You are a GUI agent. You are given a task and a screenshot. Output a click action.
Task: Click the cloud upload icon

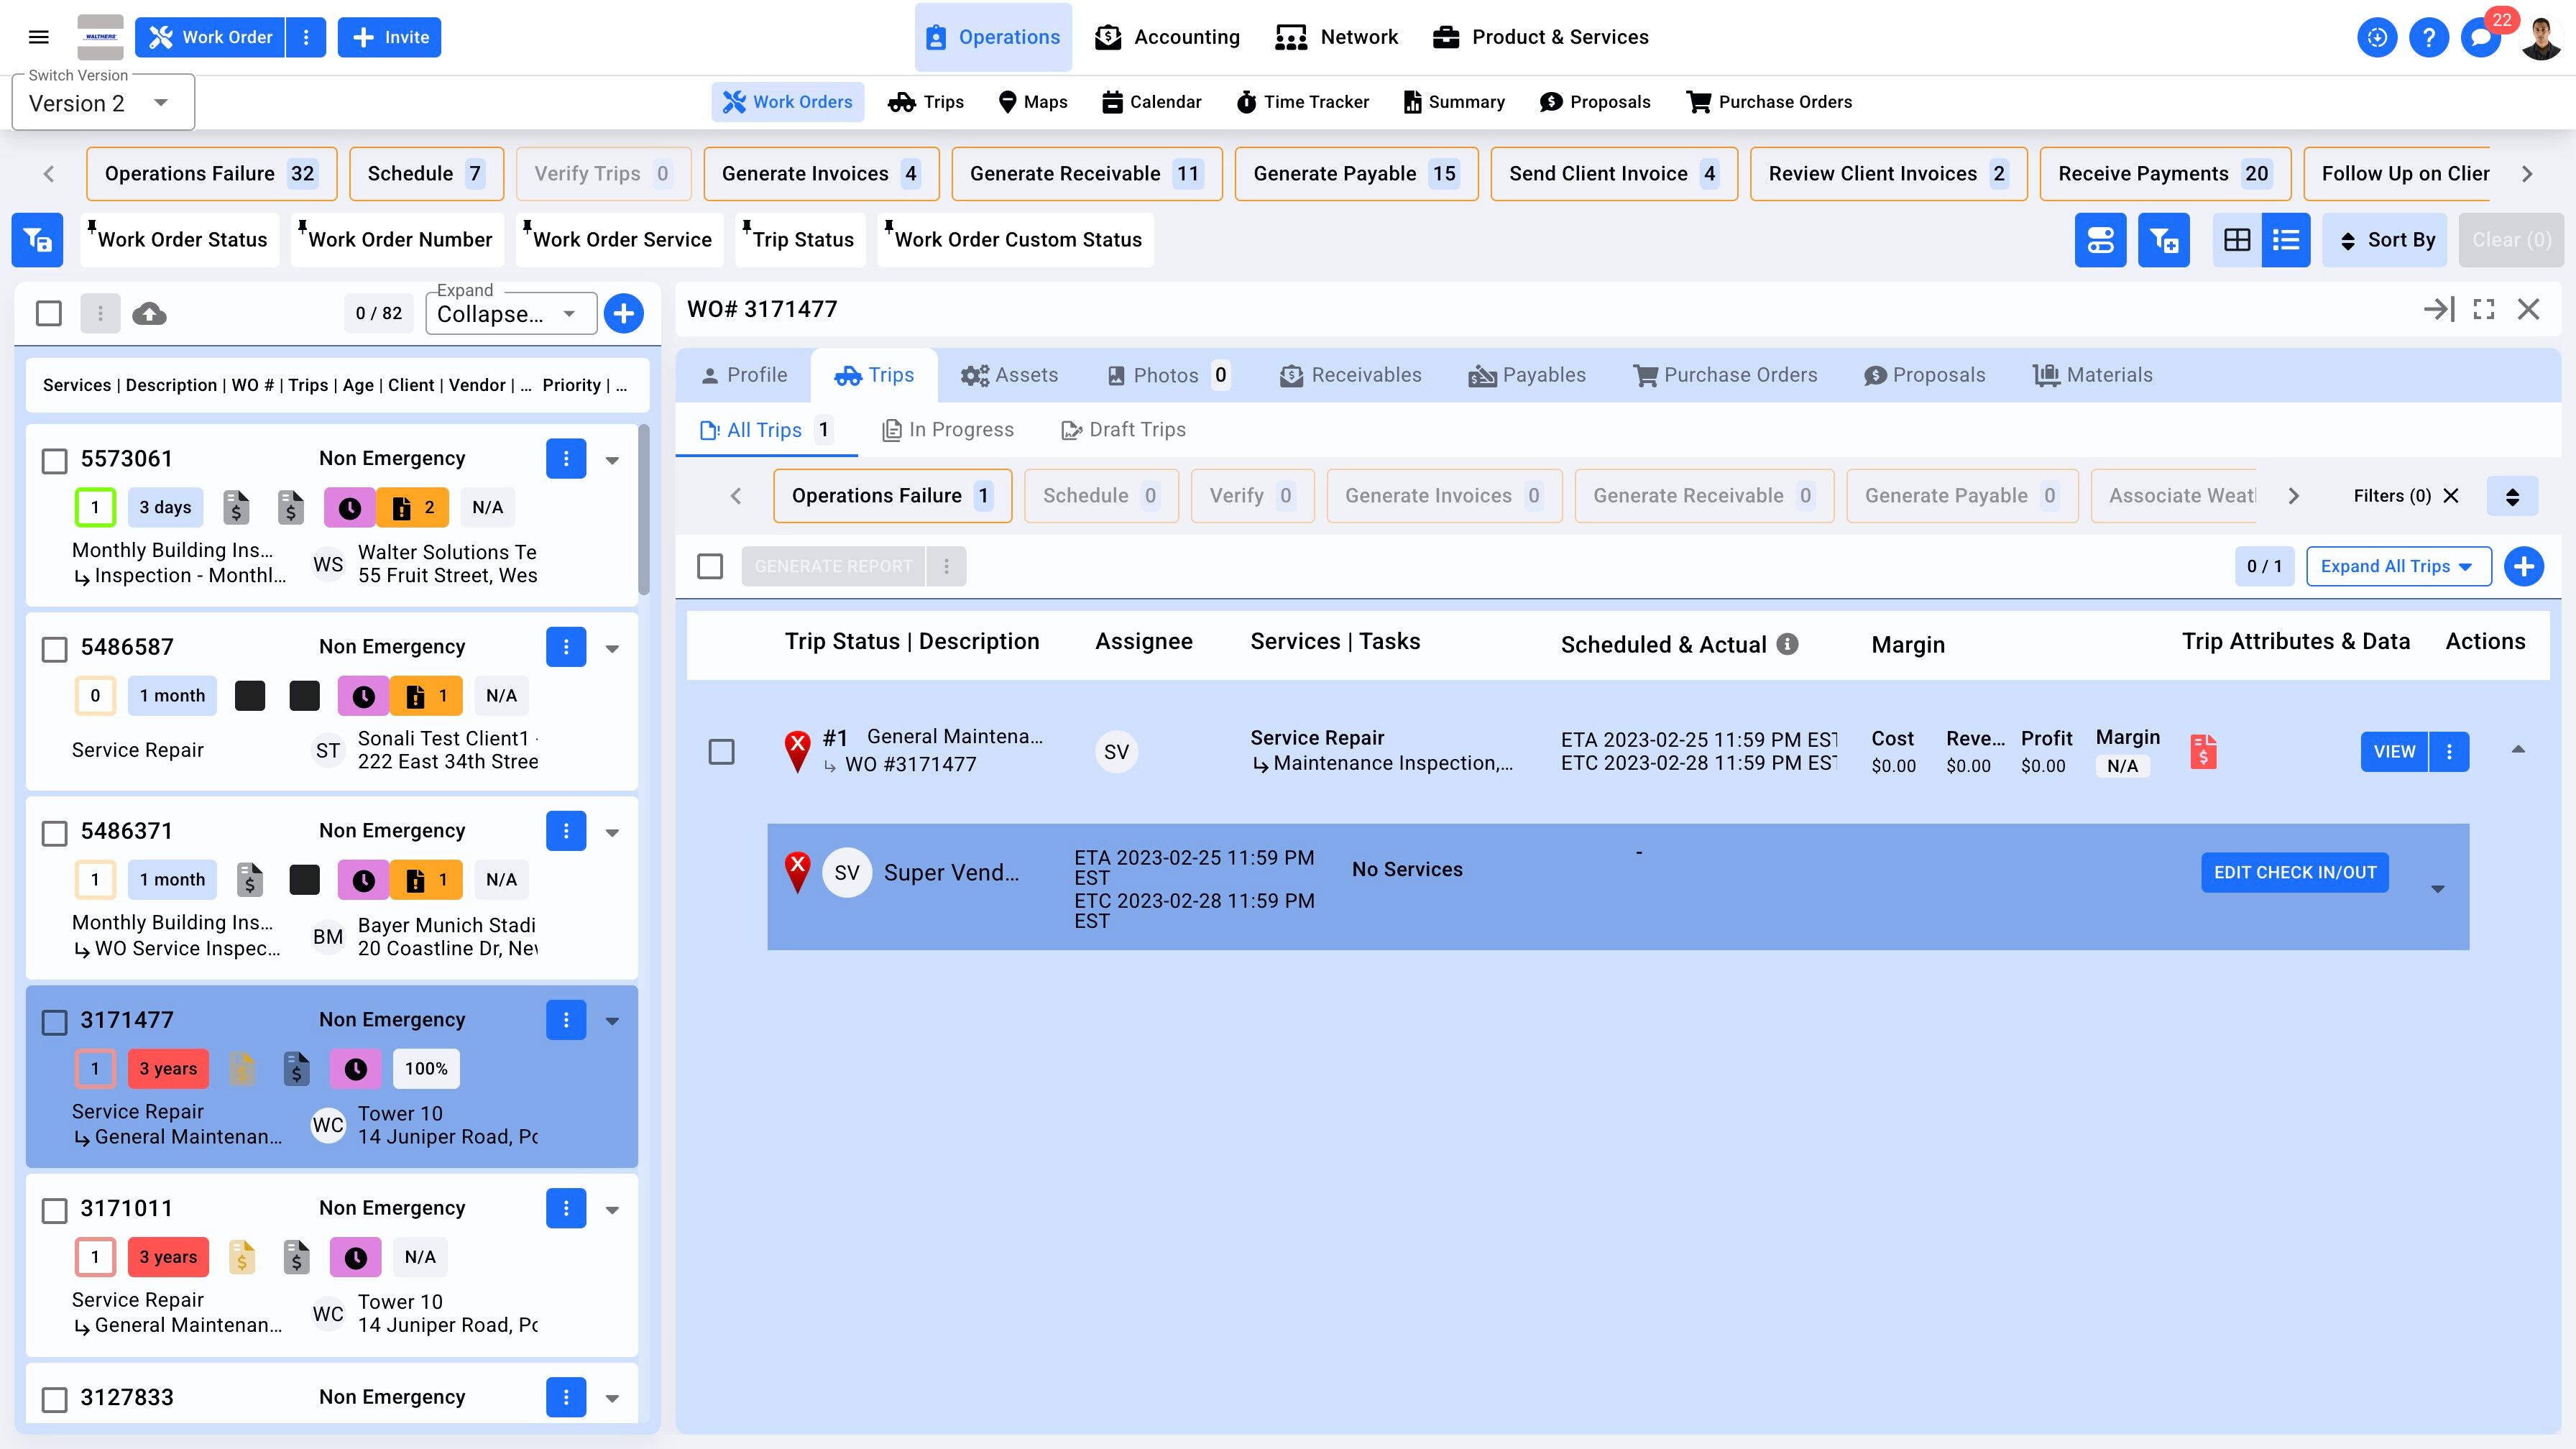point(149,314)
